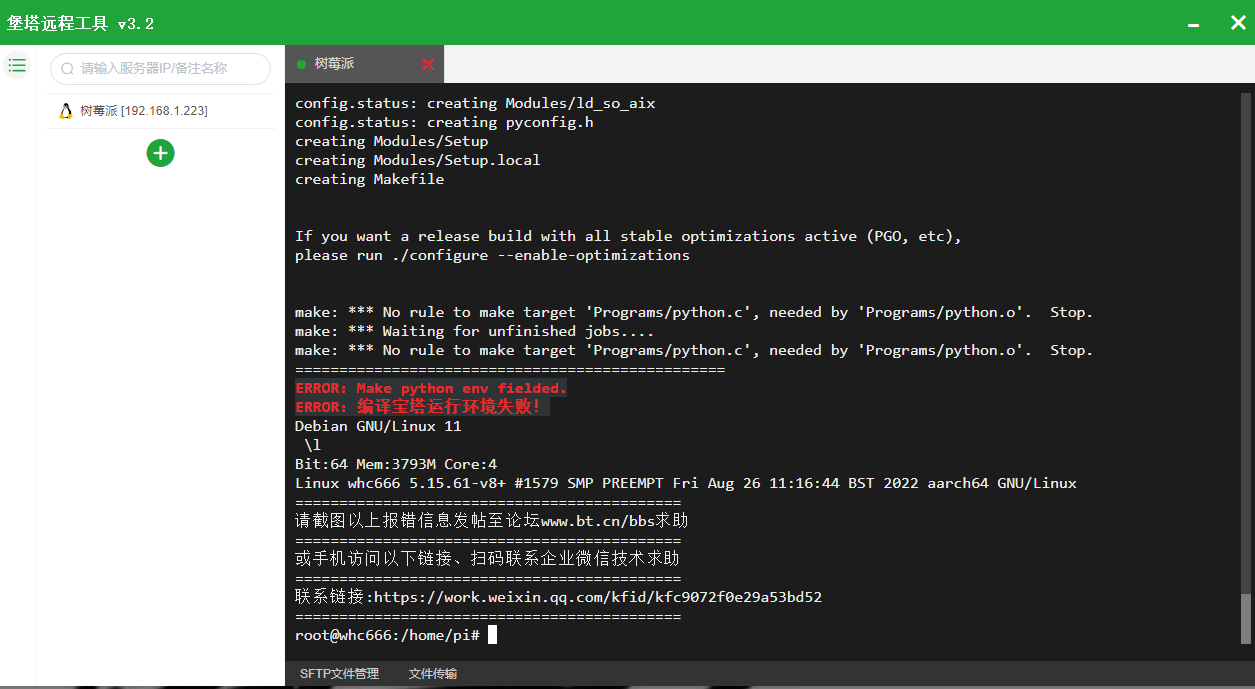Focus the server IP search field
1255x689 pixels.
click(x=165, y=69)
